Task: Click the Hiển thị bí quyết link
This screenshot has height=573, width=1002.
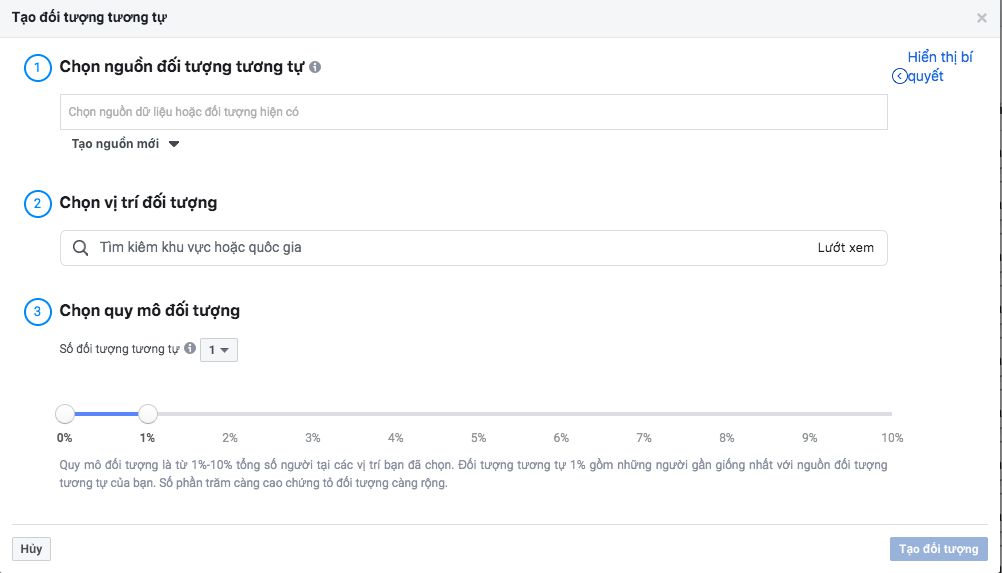Action: coord(939,66)
